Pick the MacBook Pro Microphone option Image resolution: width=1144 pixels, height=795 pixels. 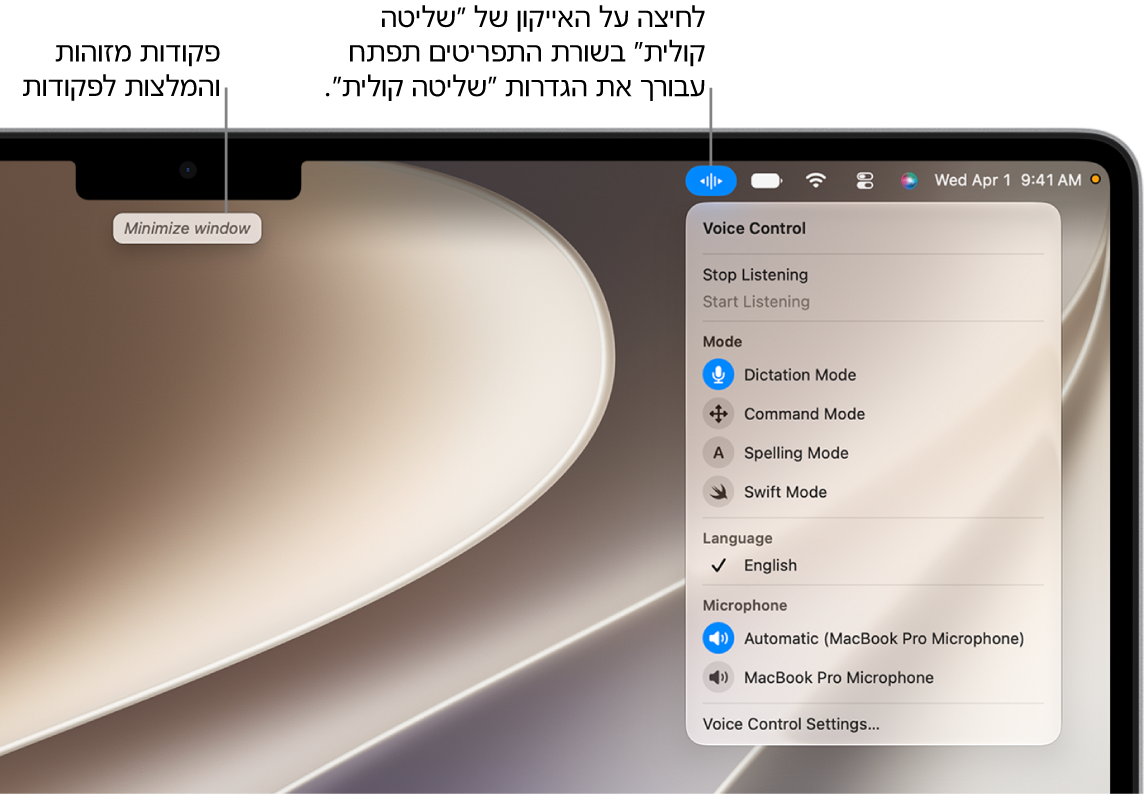pyautogui.click(x=838, y=678)
